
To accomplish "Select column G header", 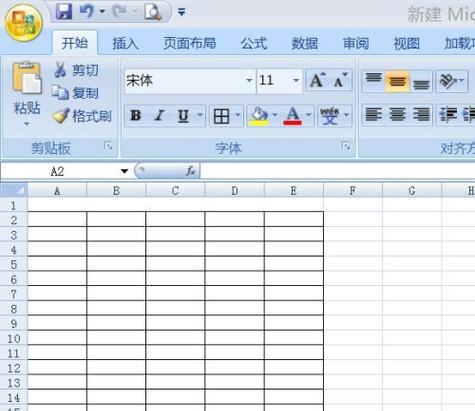I will [412, 191].
